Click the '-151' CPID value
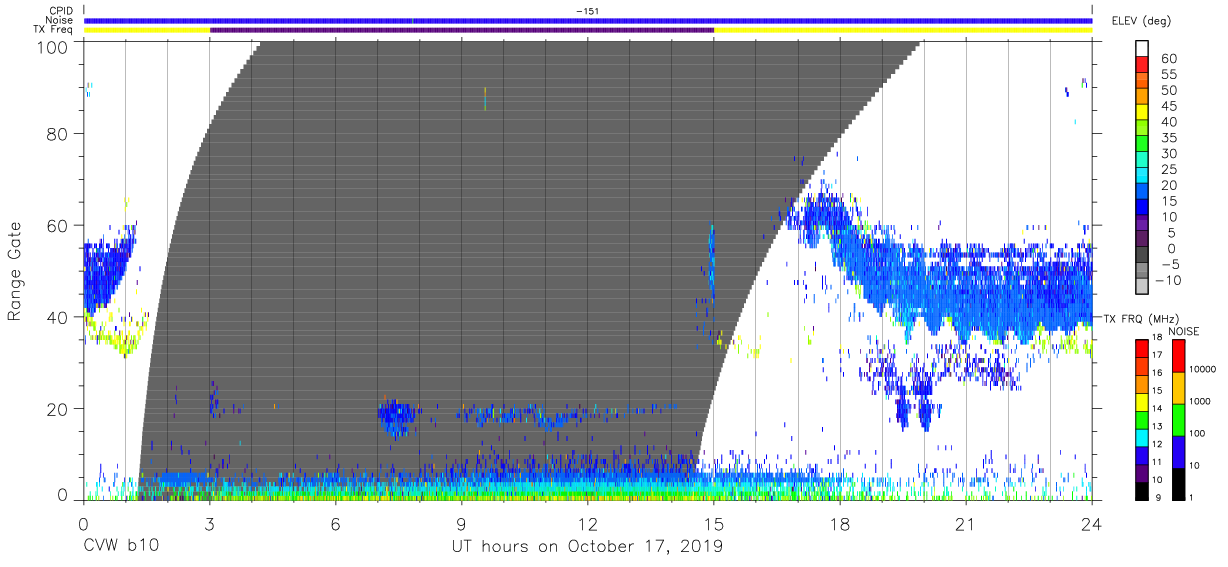Image resolution: width=1228 pixels, height=567 pixels. [588, 11]
